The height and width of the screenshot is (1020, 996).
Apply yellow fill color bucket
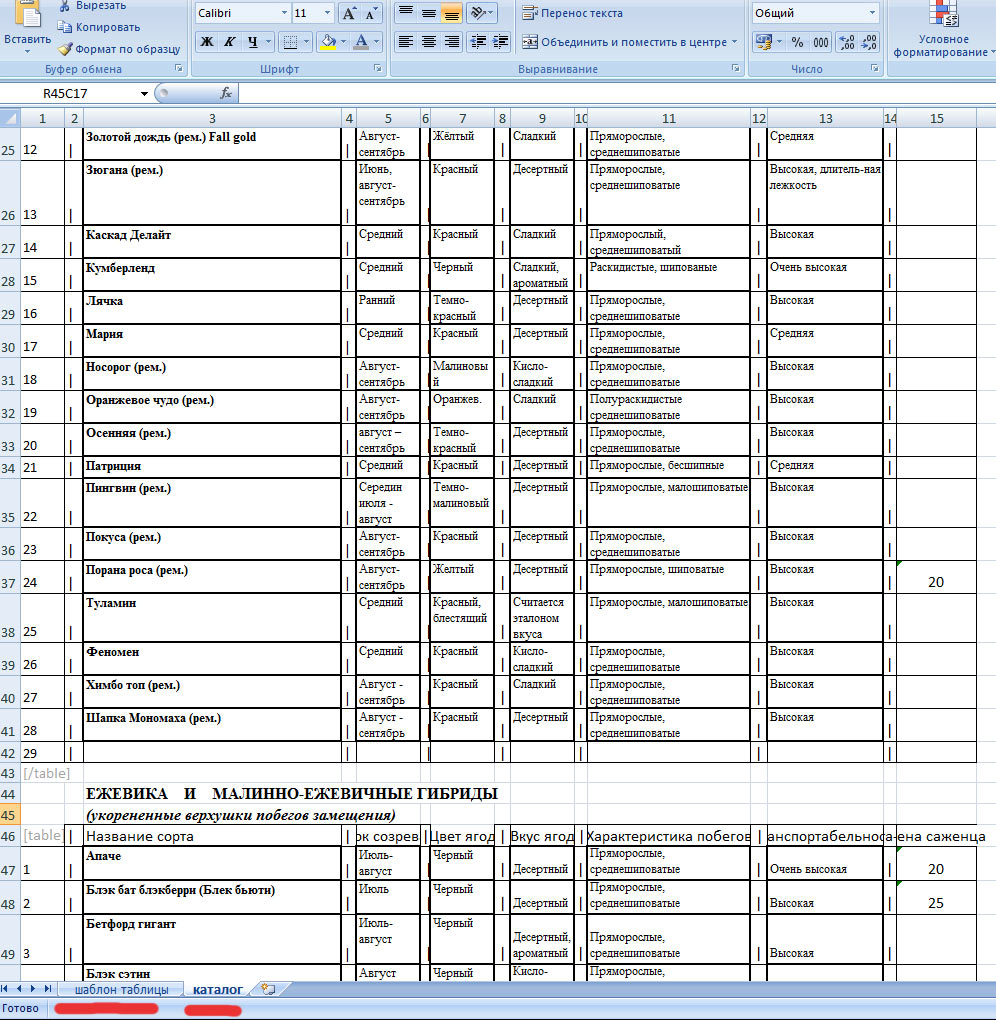coord(329,42)
